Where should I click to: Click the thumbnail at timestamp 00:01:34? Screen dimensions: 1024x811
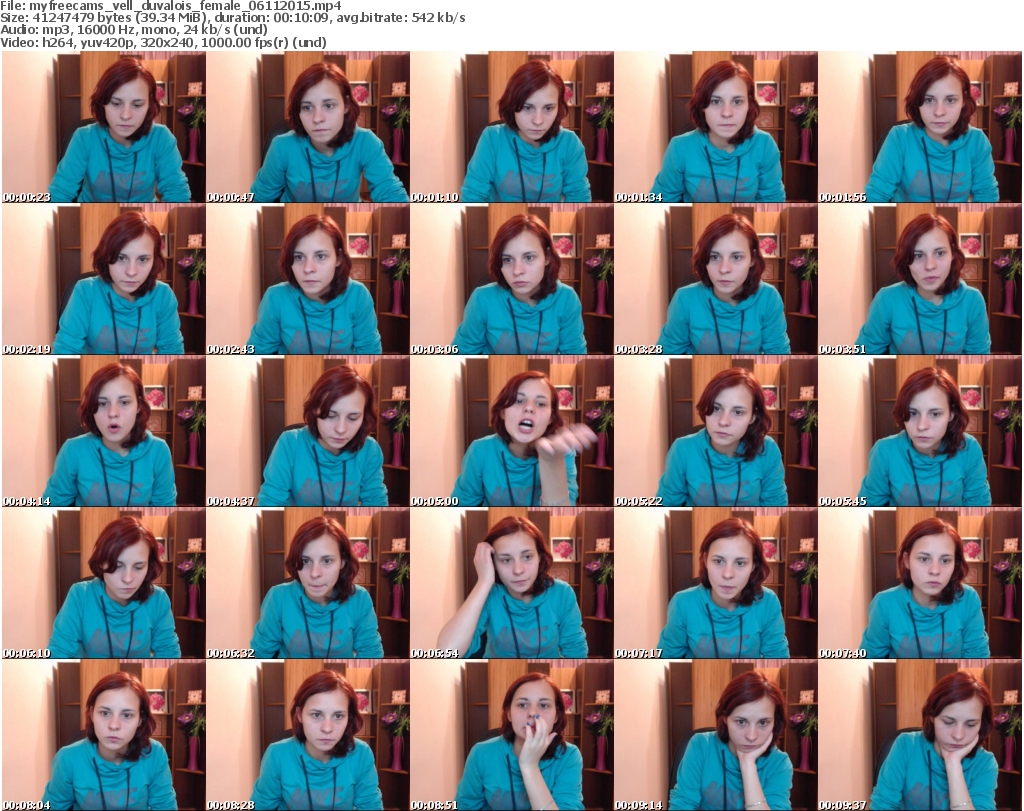[x=716, y=127]
